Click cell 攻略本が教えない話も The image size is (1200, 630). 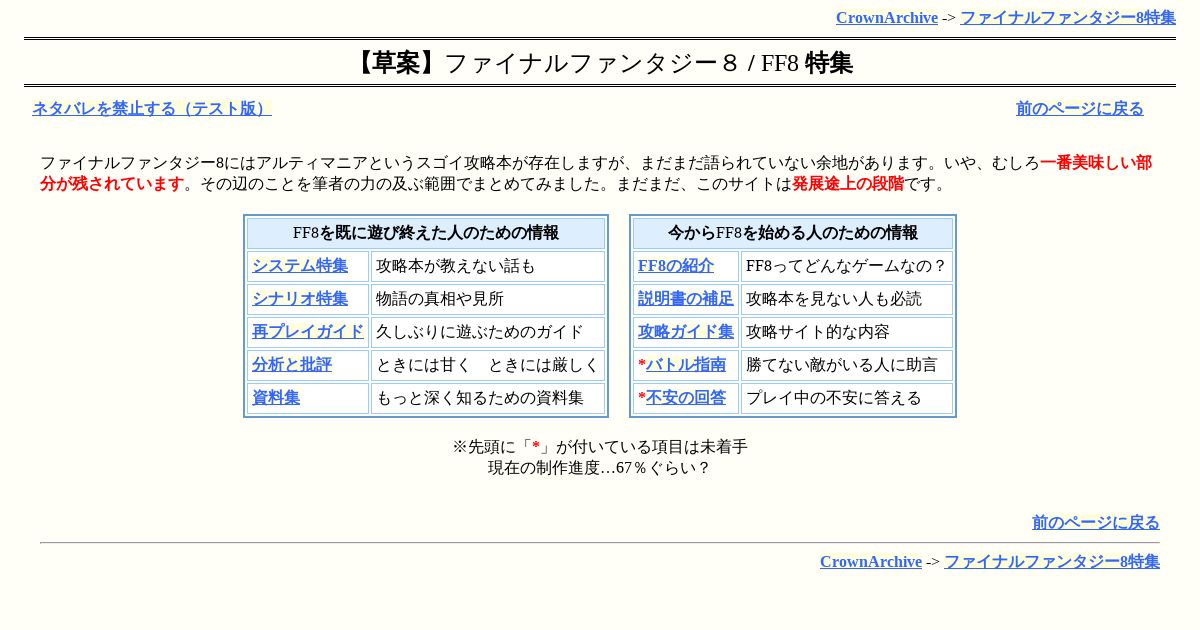488,266
